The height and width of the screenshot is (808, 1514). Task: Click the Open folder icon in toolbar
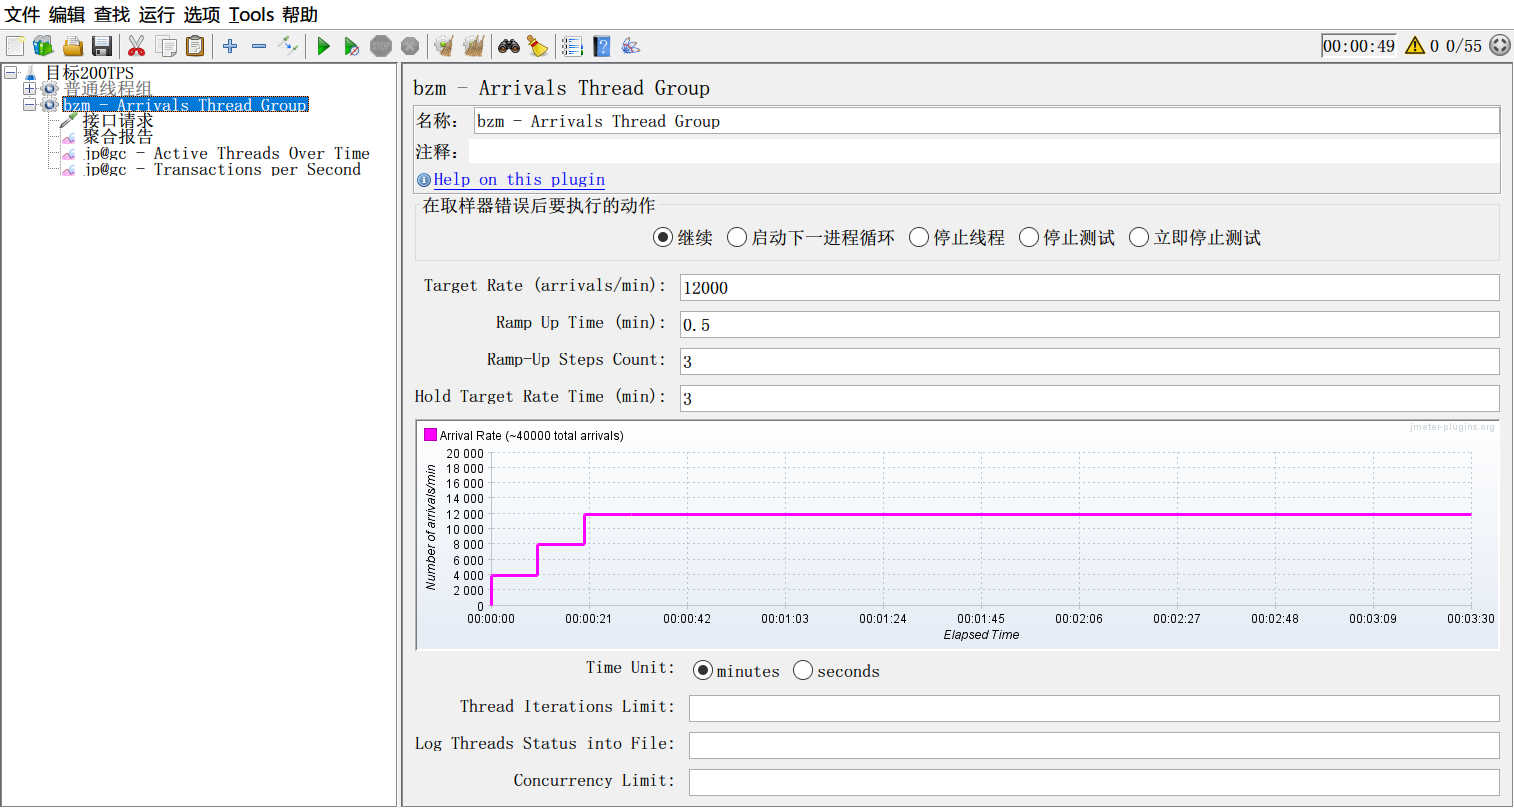point(73,46)
